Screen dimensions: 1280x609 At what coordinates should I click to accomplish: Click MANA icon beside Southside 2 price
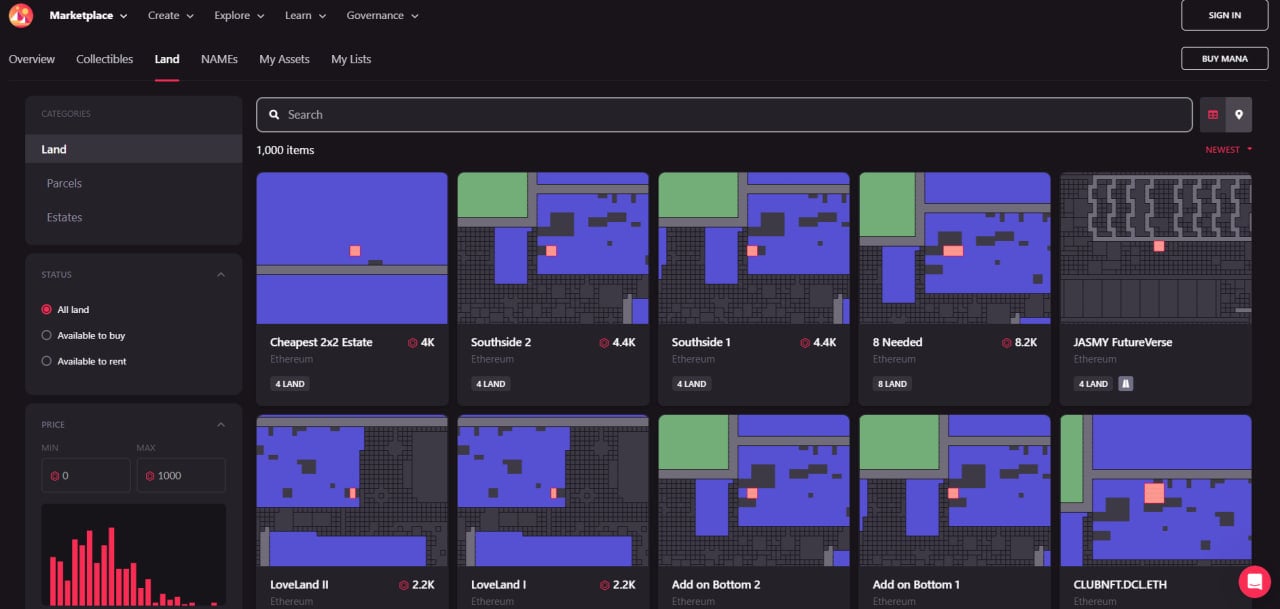click(604, 342)
